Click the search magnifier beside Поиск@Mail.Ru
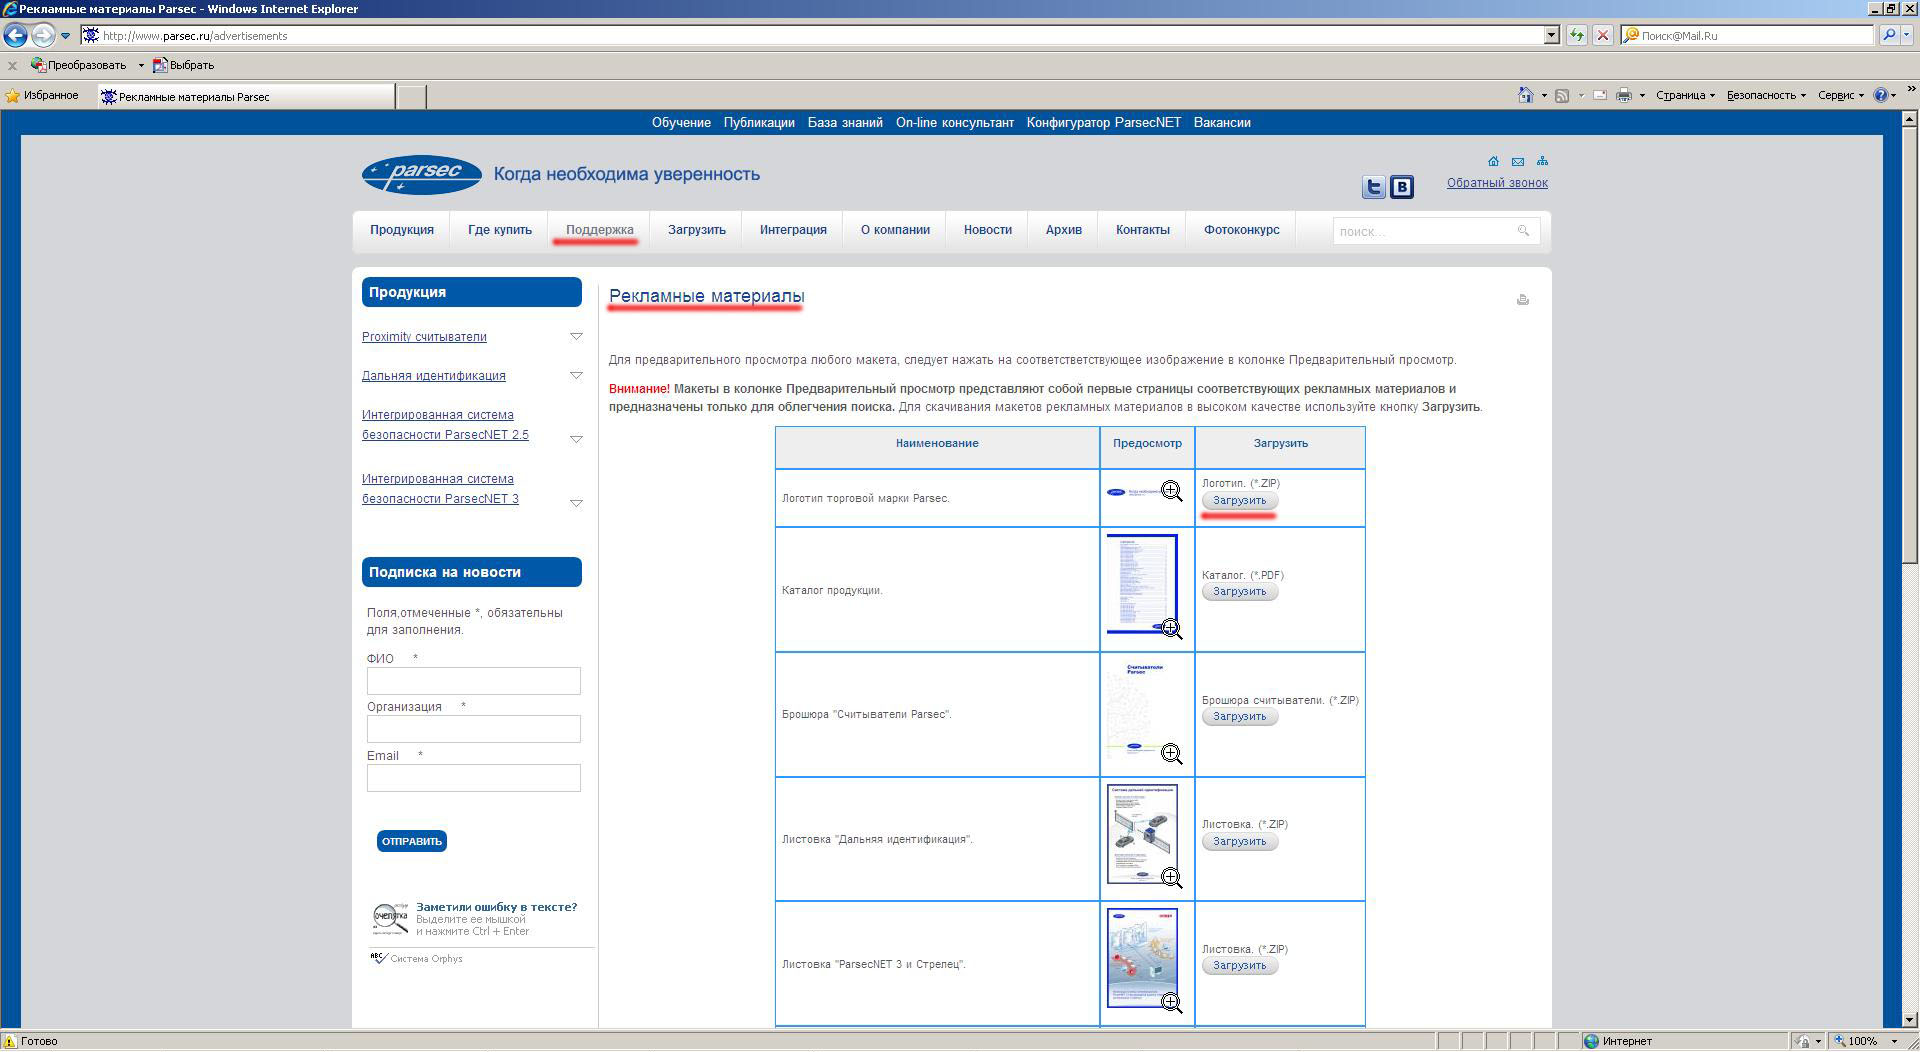The height and width of the screenshot is (1052, 1920). [x=1889, y=35]
